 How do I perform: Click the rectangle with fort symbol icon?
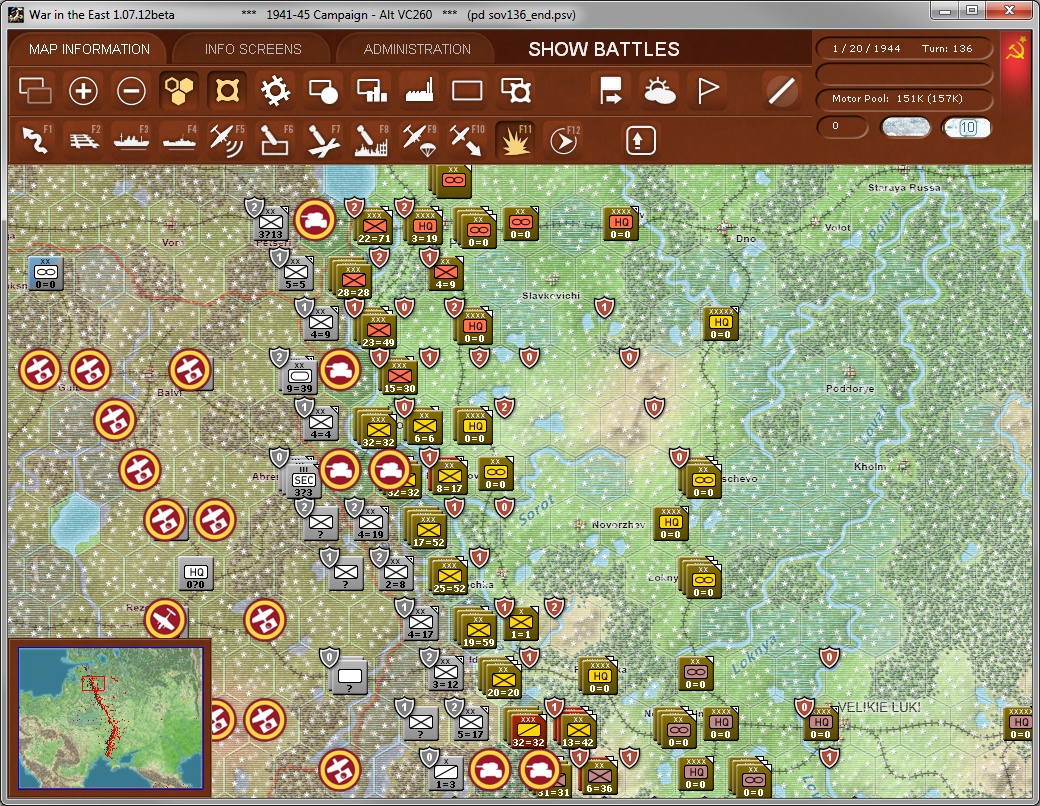pyautogui.click(x=515, y=91)
